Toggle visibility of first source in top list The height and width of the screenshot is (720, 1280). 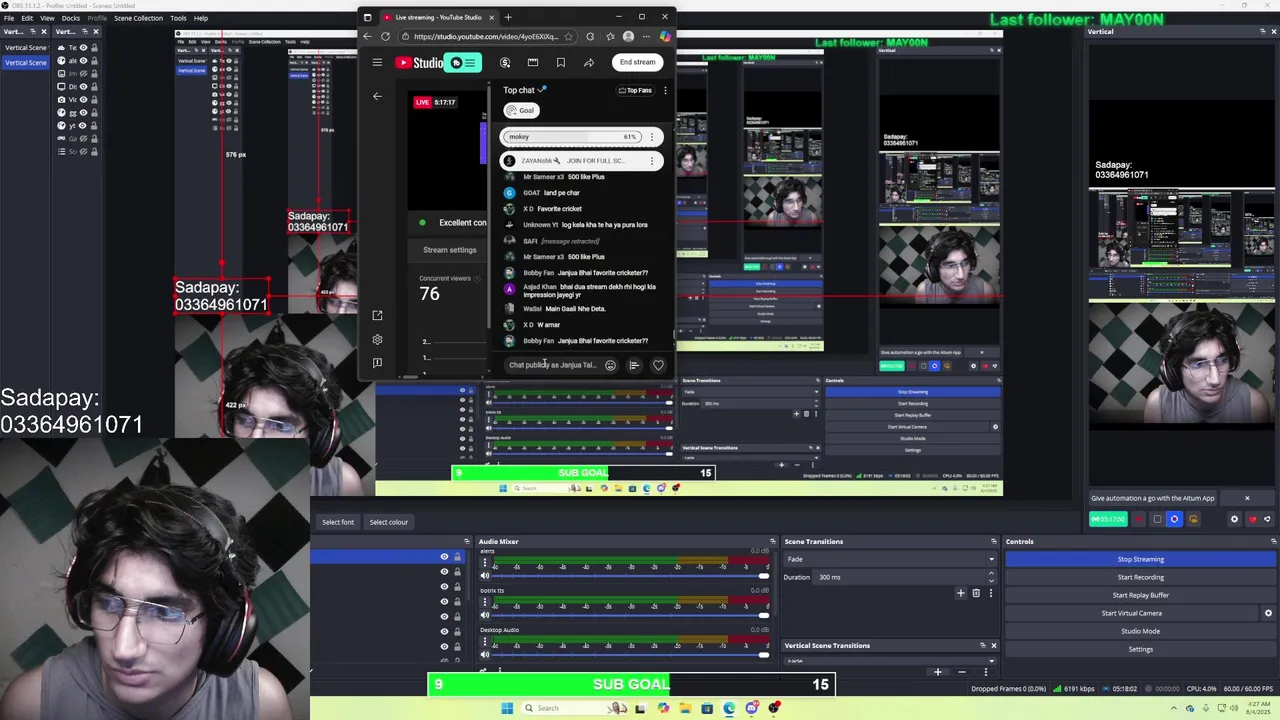tap(83, 48)
